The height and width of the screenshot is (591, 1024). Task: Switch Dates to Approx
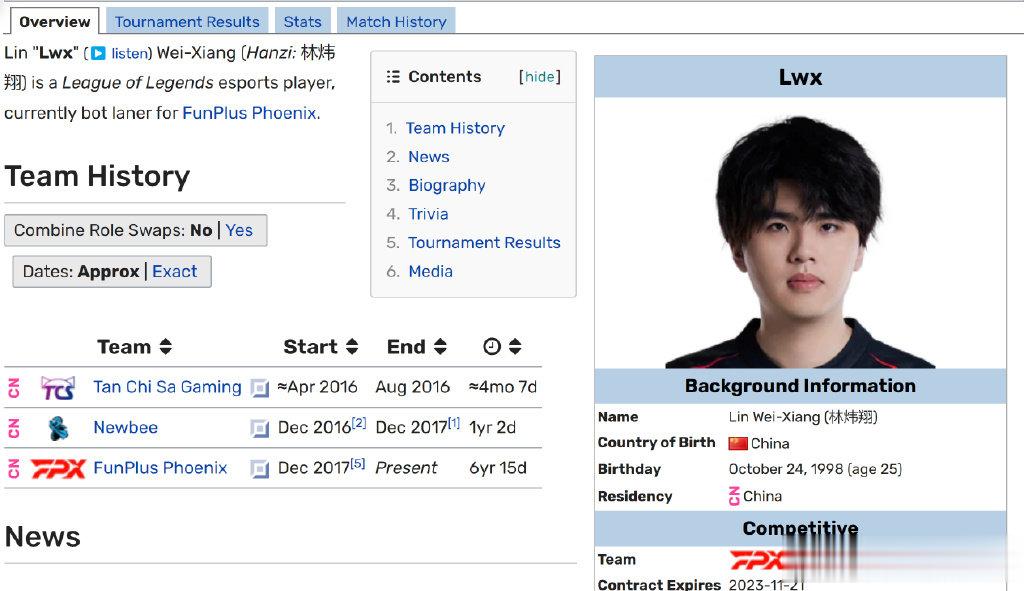click(108, 272)
